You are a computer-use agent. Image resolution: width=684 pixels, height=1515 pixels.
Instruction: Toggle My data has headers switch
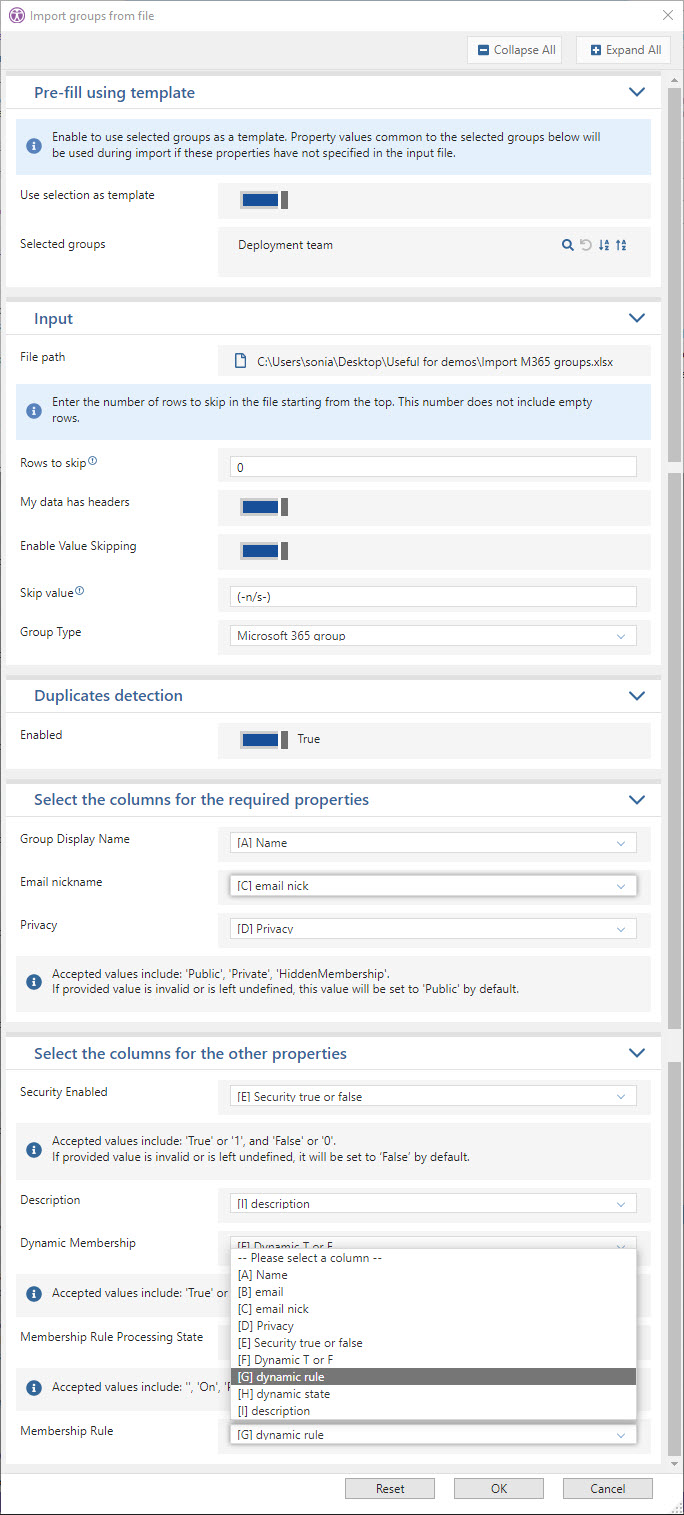coord(264,507)
